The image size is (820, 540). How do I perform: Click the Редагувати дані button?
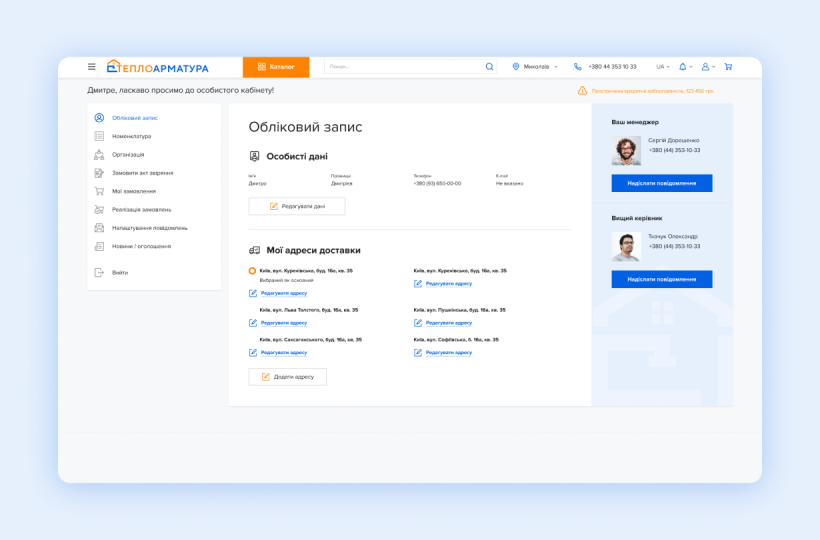[x=297, y=206]
